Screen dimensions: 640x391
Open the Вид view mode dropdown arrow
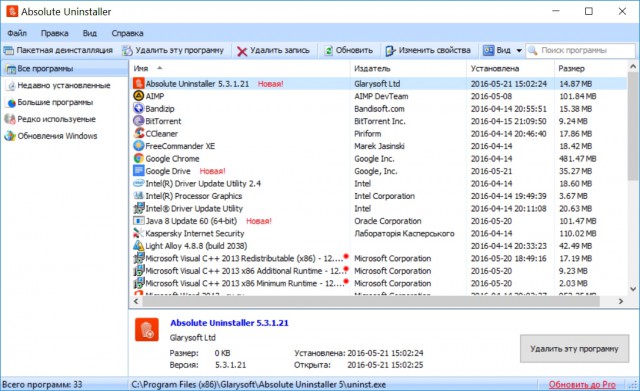click(519, 51)
